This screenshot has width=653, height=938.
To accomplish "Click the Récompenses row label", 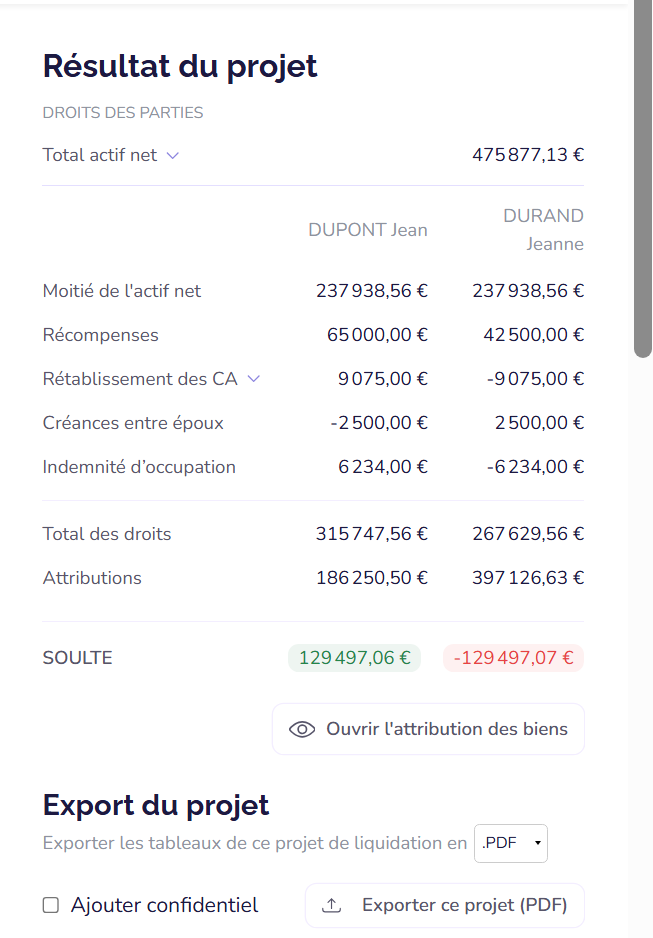I will [100, 335].
